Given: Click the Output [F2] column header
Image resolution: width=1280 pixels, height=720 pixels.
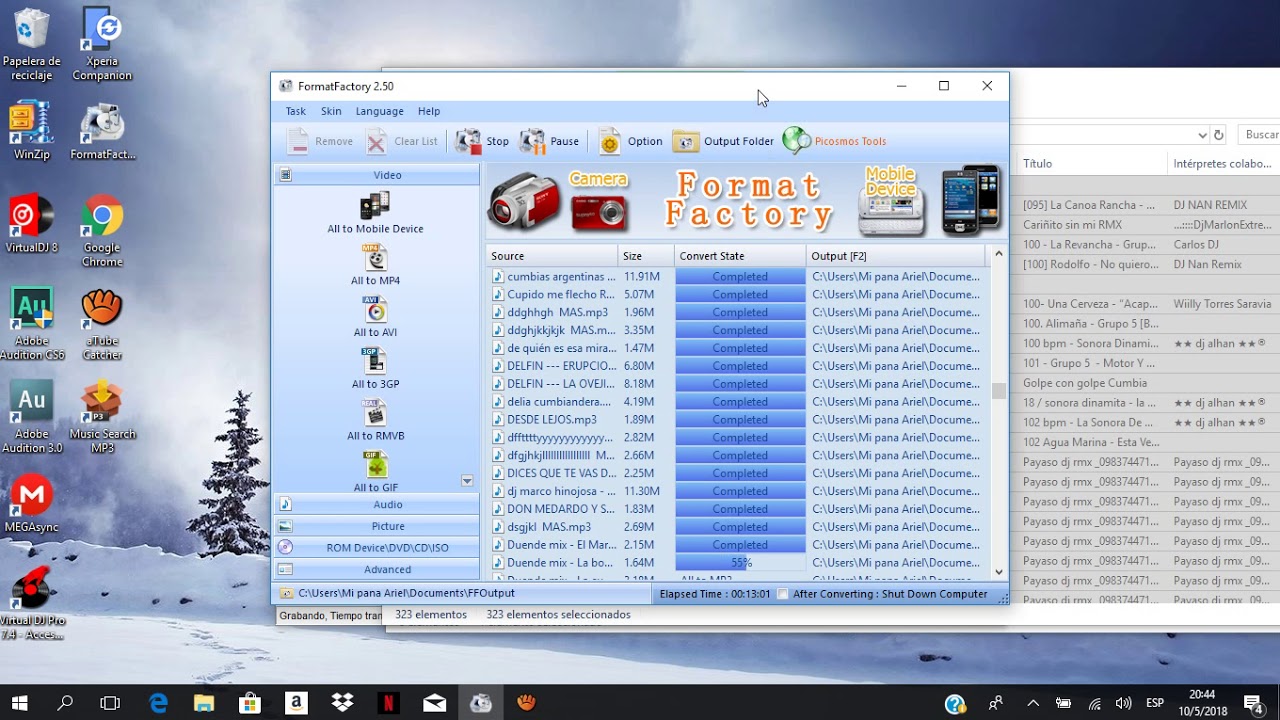Looking at the screenshot, I should 895,256.
